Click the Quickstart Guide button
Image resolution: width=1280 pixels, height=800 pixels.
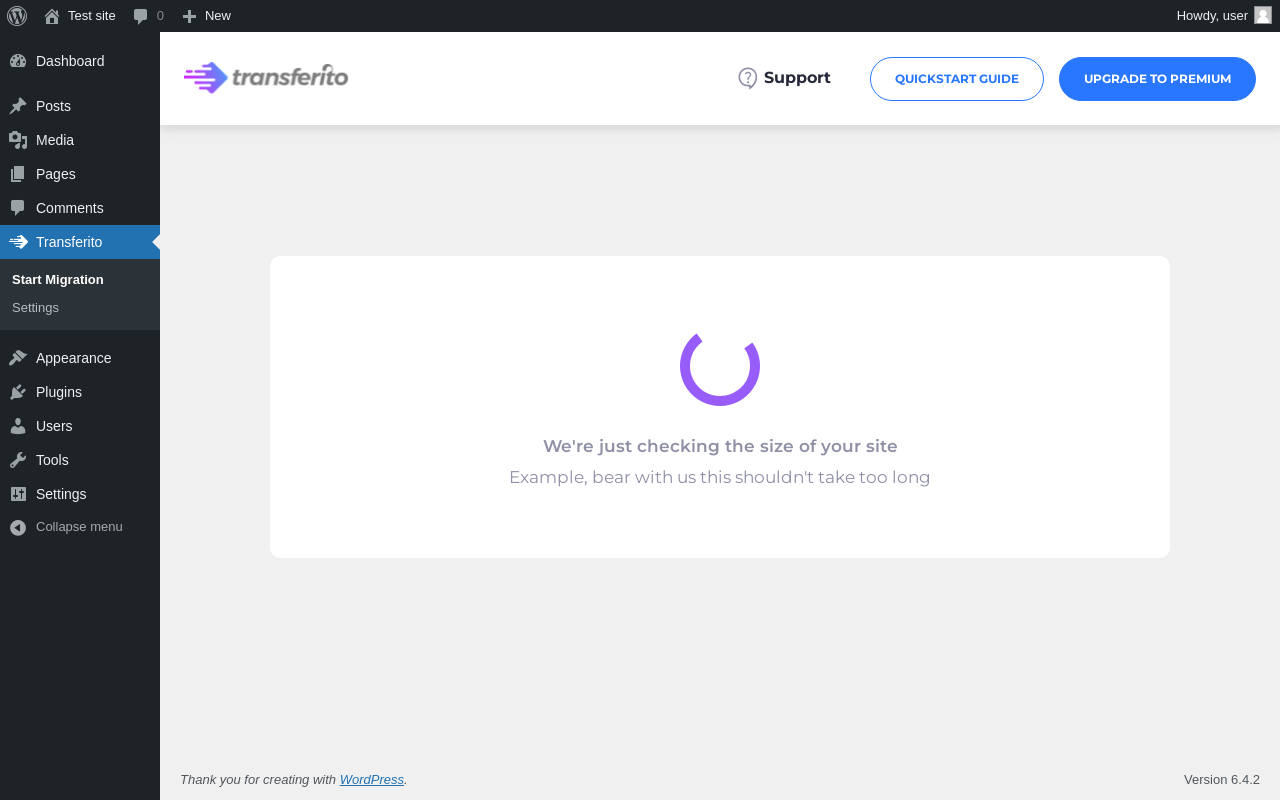(x=957, y=79)
